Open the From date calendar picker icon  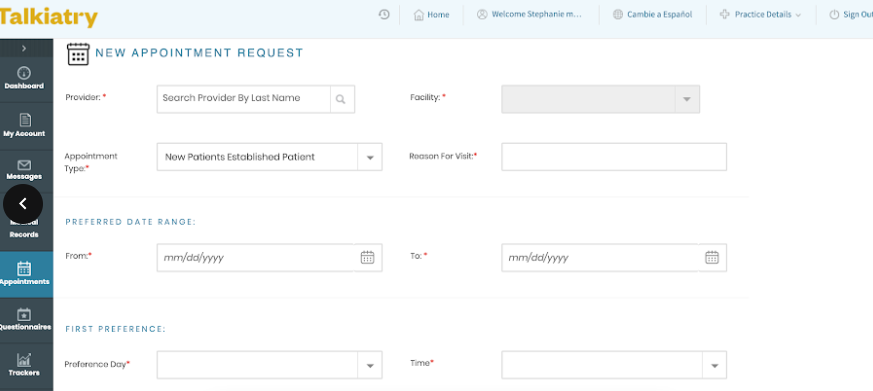coord(367,257)
